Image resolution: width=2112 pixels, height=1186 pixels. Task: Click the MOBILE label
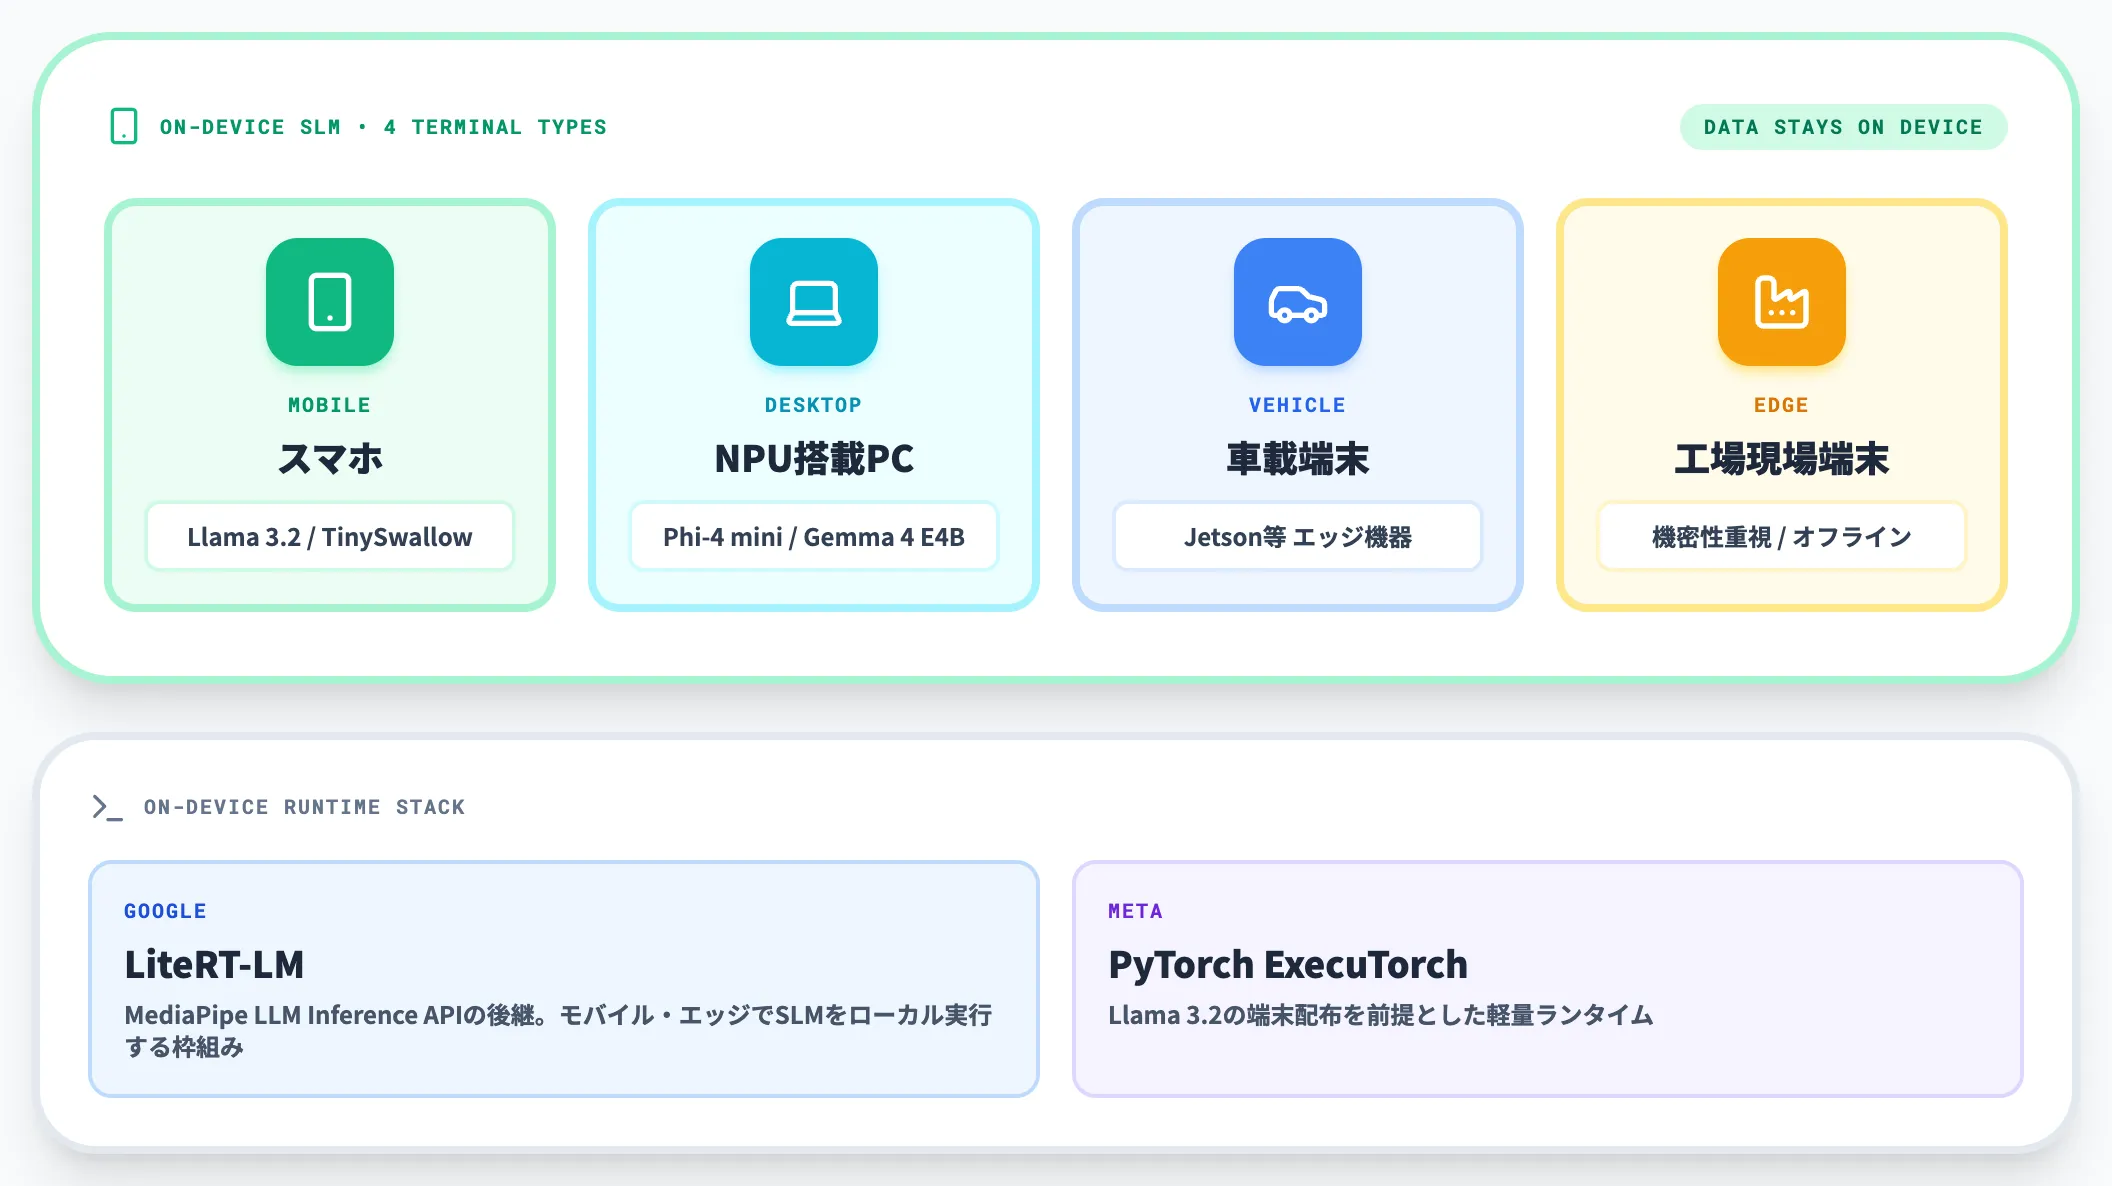coord(330,405)
